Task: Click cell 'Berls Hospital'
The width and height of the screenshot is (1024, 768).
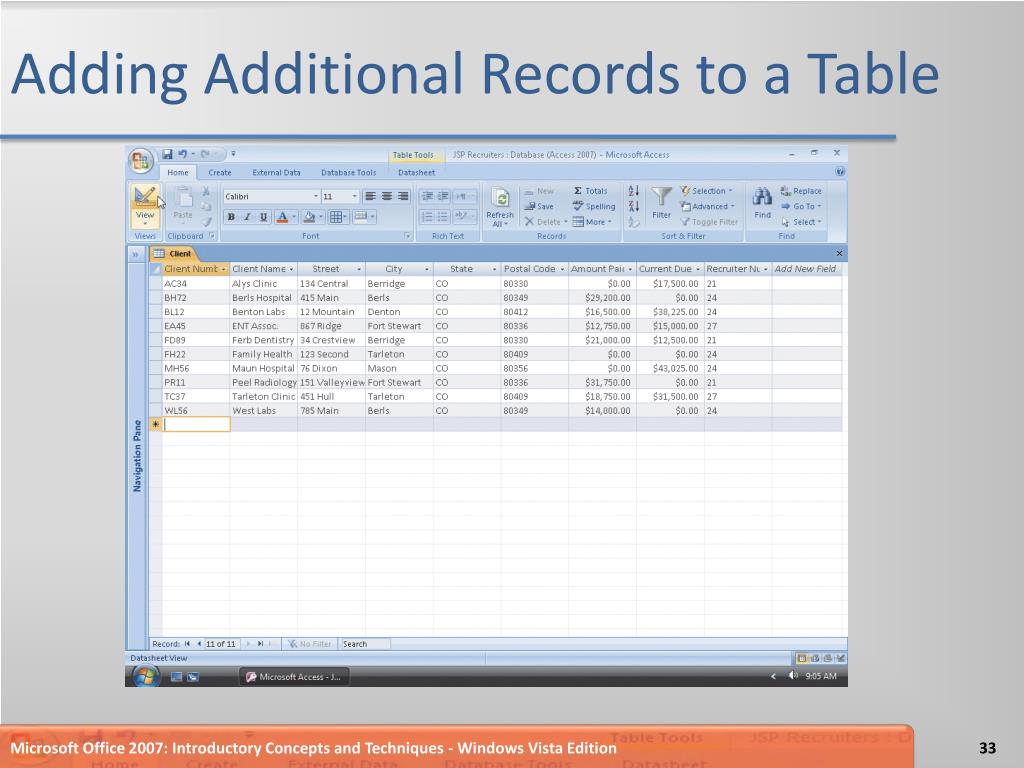Action: coord(262,298)
